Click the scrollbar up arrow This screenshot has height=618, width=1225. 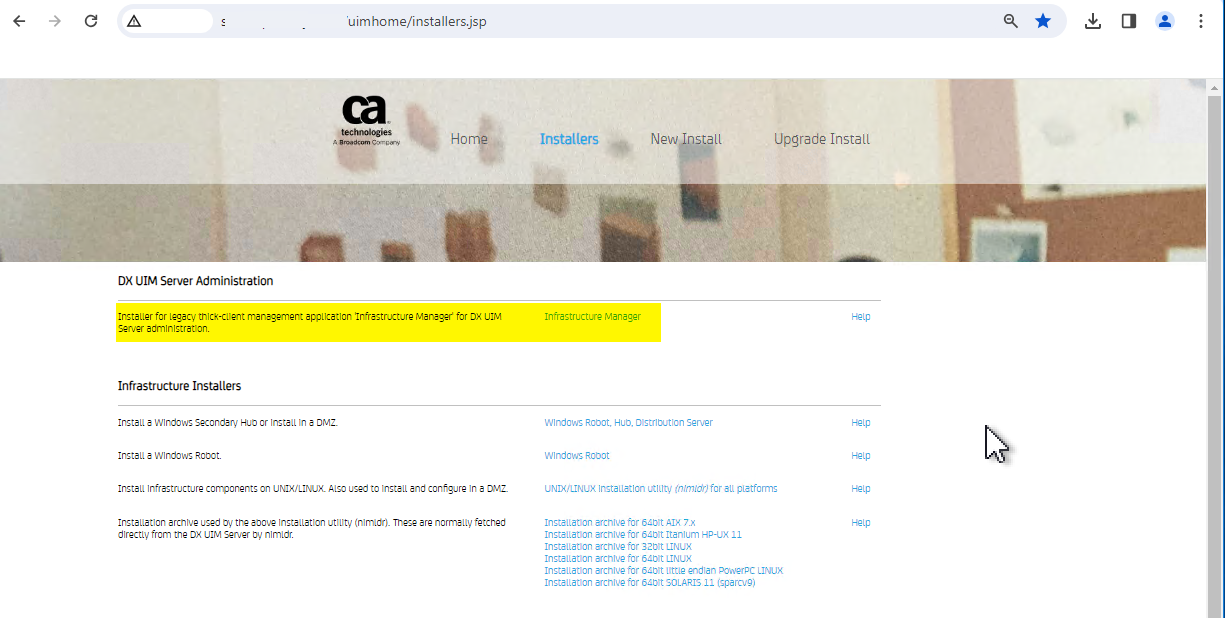[x=1214, y=87]
